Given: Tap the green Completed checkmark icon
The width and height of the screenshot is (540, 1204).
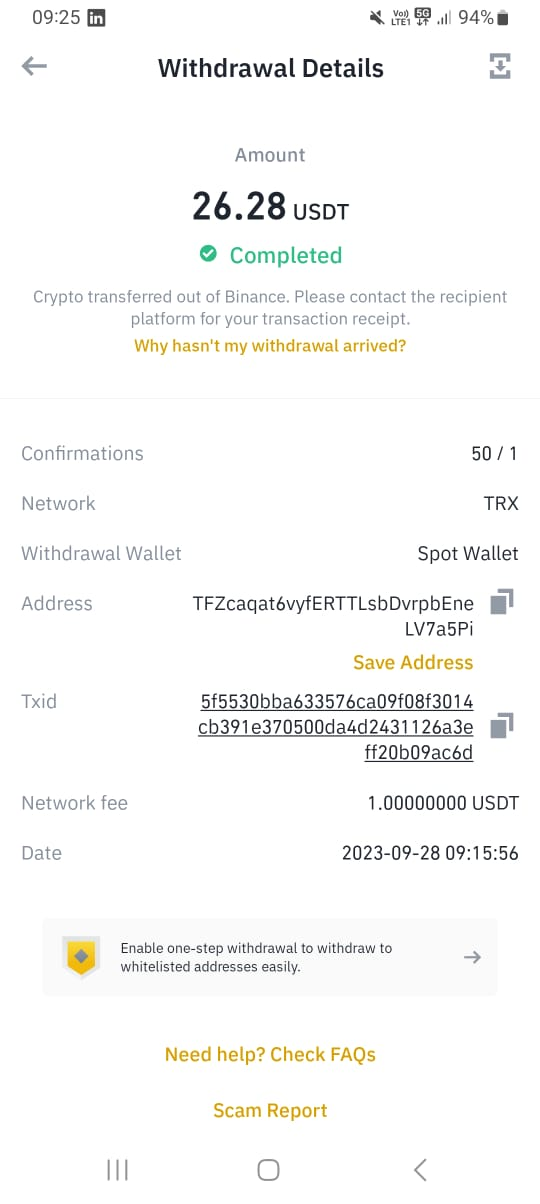Looking at the screenshot, I should click(x=208, y=255).
